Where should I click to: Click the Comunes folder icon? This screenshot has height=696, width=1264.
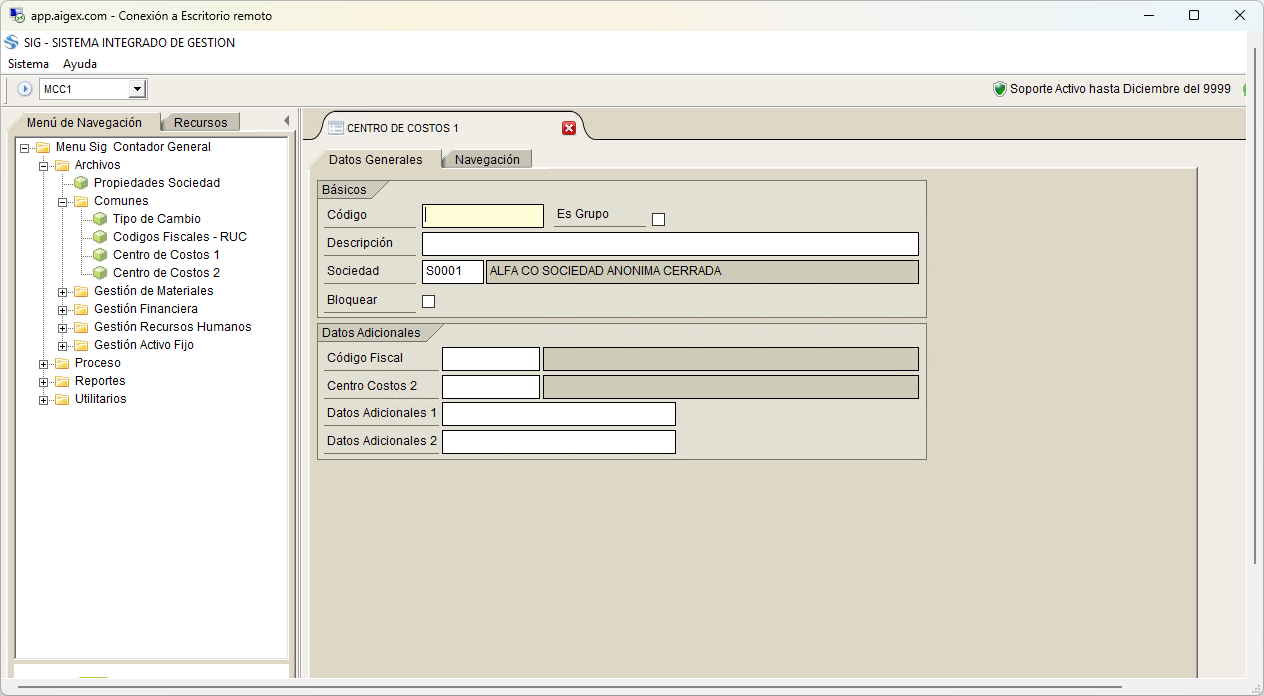[81, 201]
